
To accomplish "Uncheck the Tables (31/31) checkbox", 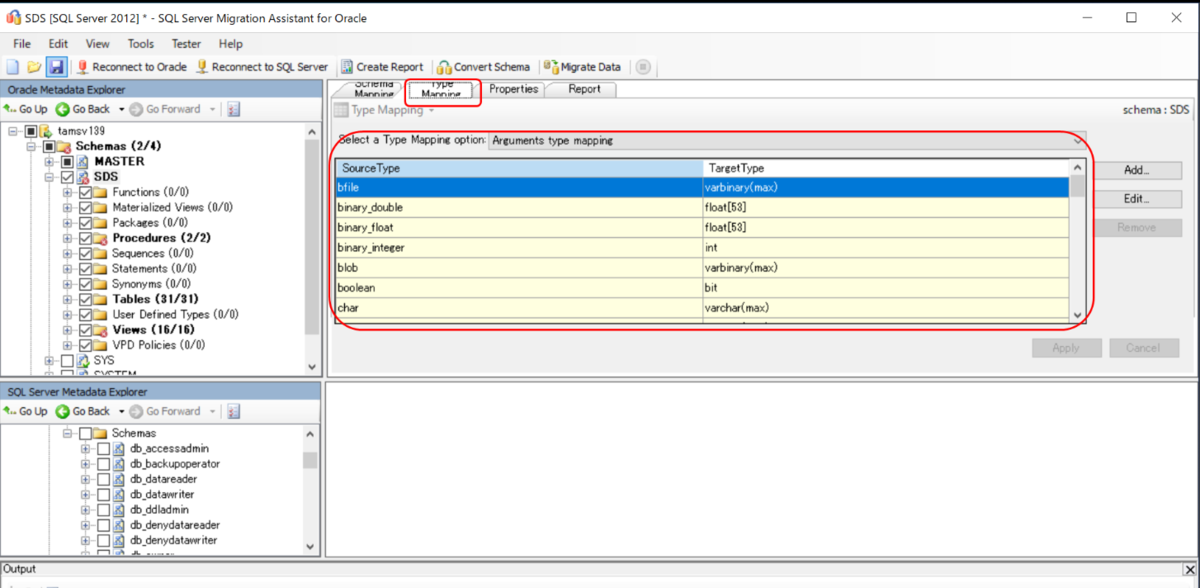I will pyautogui.click(x=85, y=299).
